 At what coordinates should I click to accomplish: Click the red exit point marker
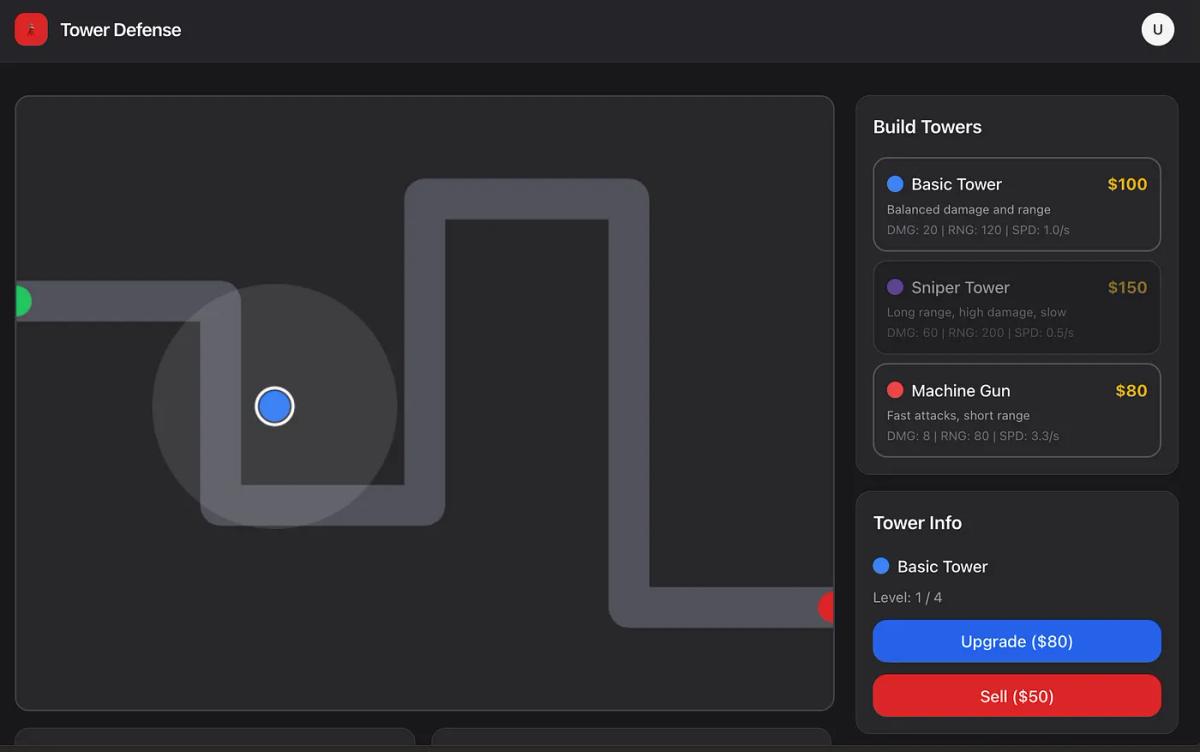tap(826, 607)
